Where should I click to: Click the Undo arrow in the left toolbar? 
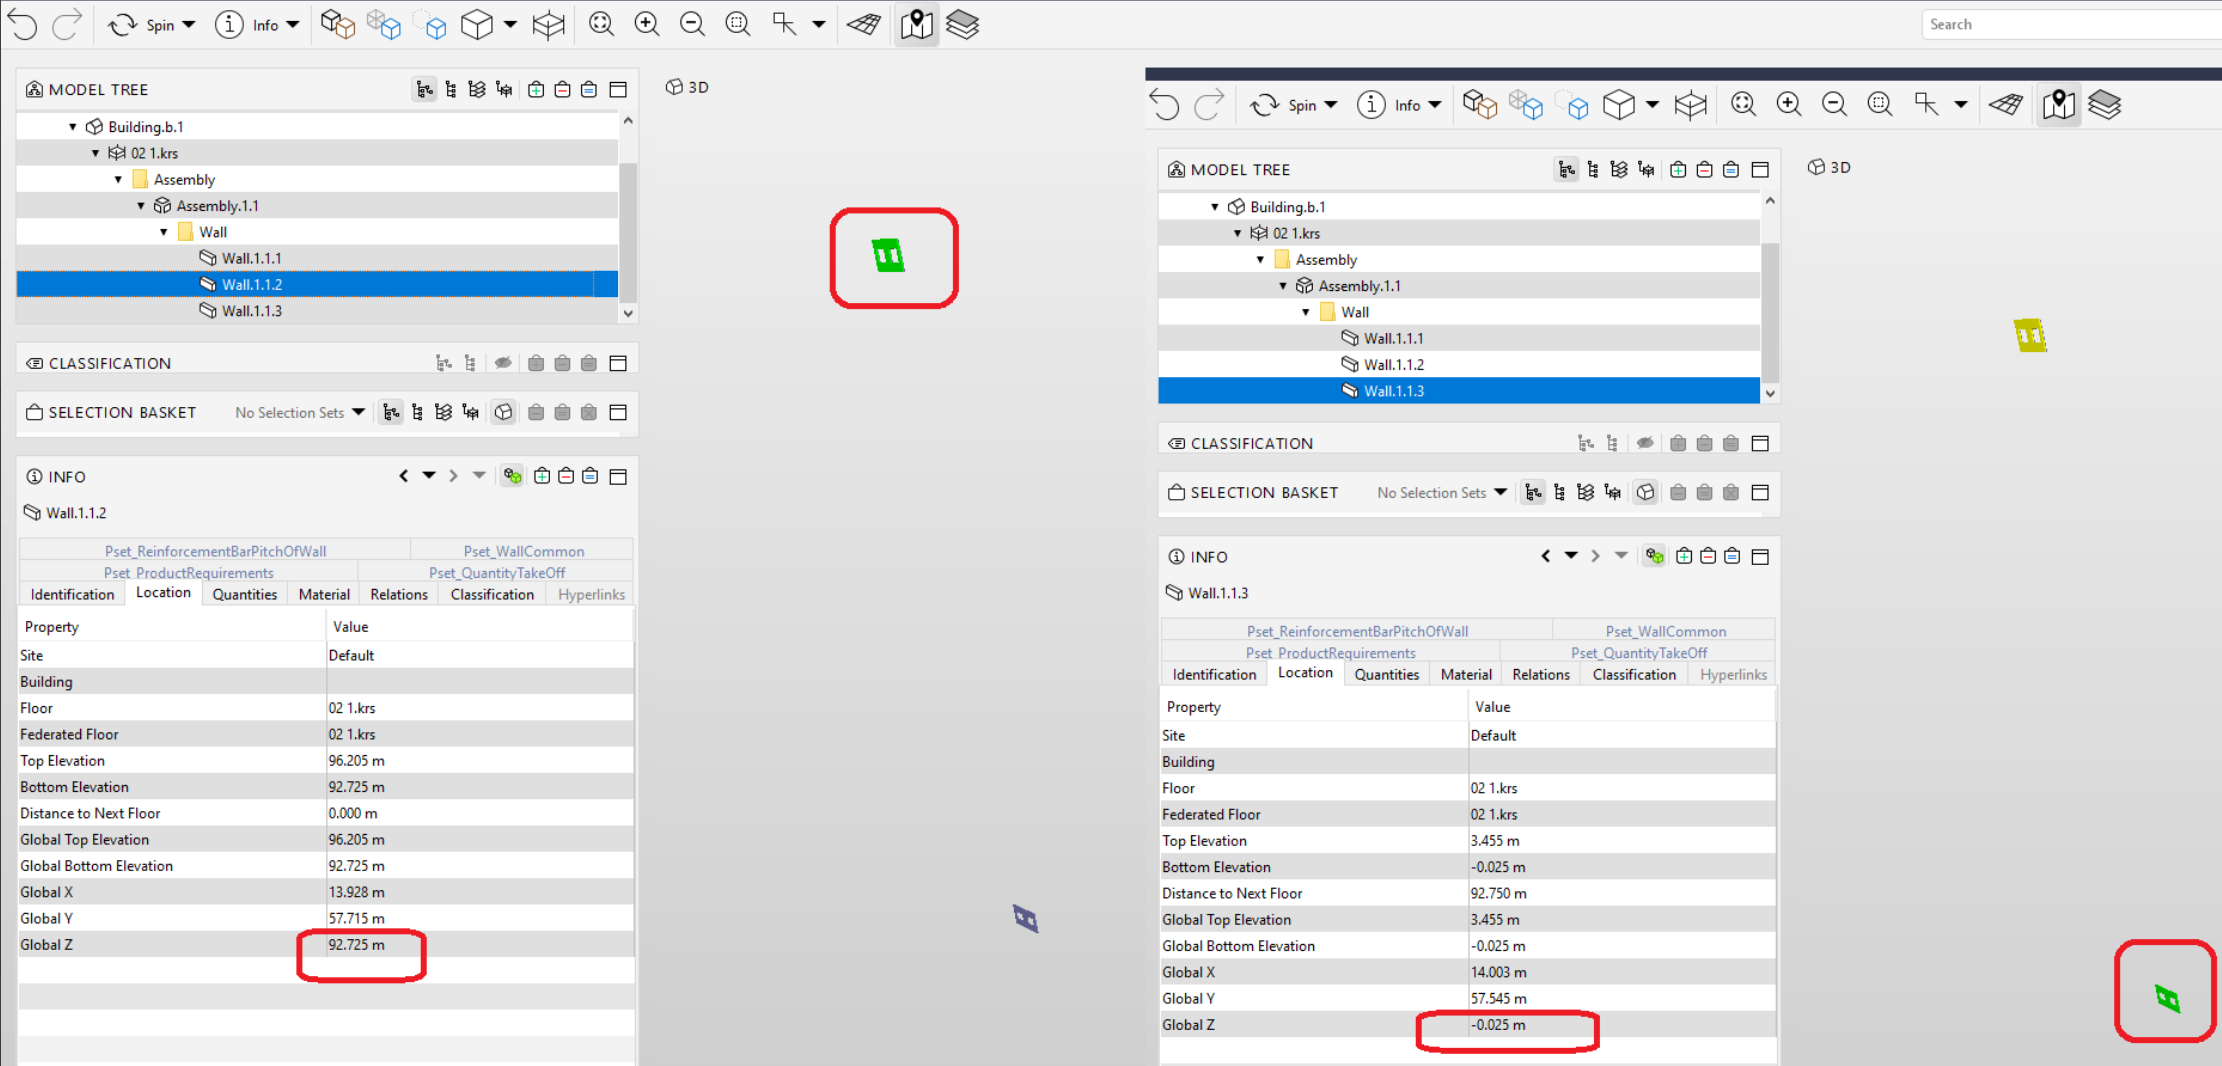[21, 24]
